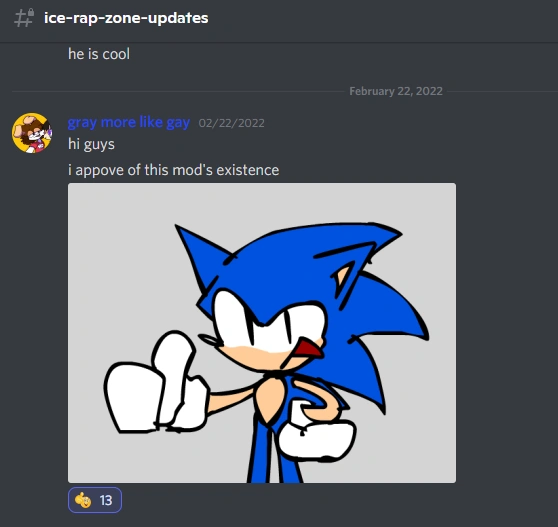Click the reaction count number 13
558x527 pixels.
point(106,500)
